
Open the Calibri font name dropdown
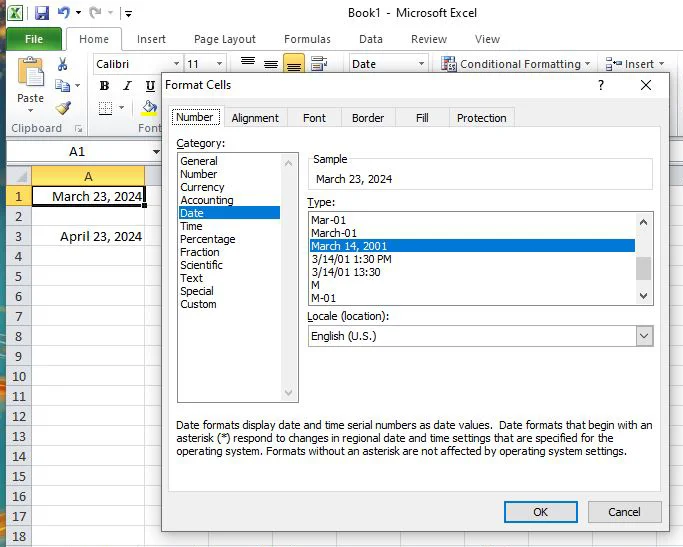176,64
